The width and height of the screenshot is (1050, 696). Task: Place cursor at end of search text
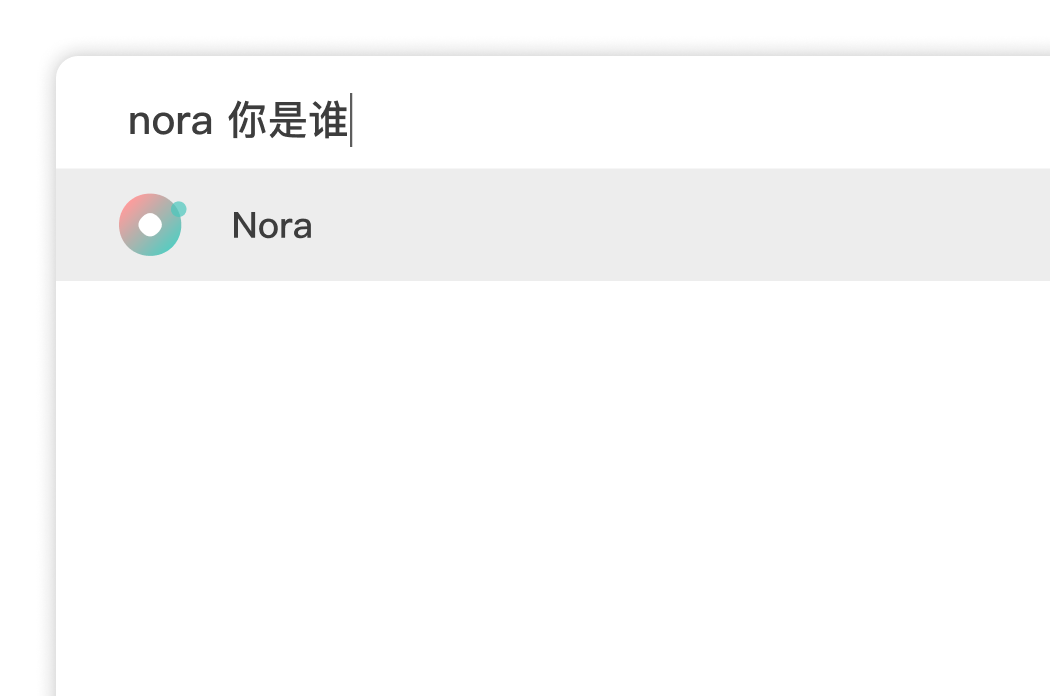pos(351,121)
